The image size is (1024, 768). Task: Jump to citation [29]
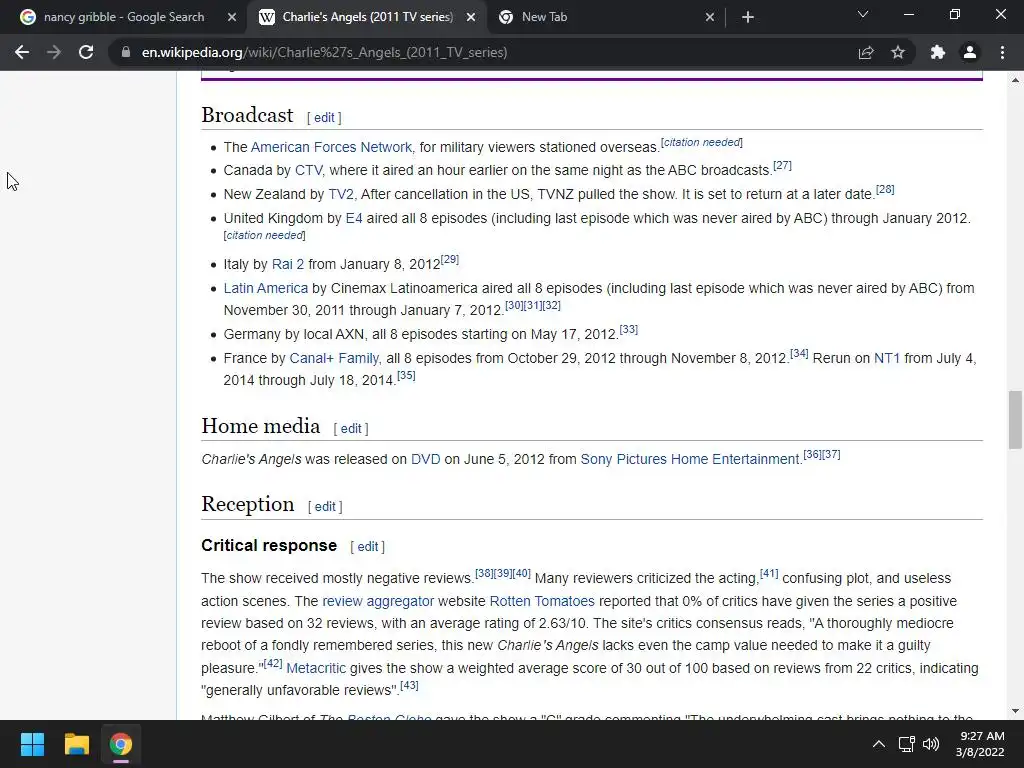tap(450, 259)
